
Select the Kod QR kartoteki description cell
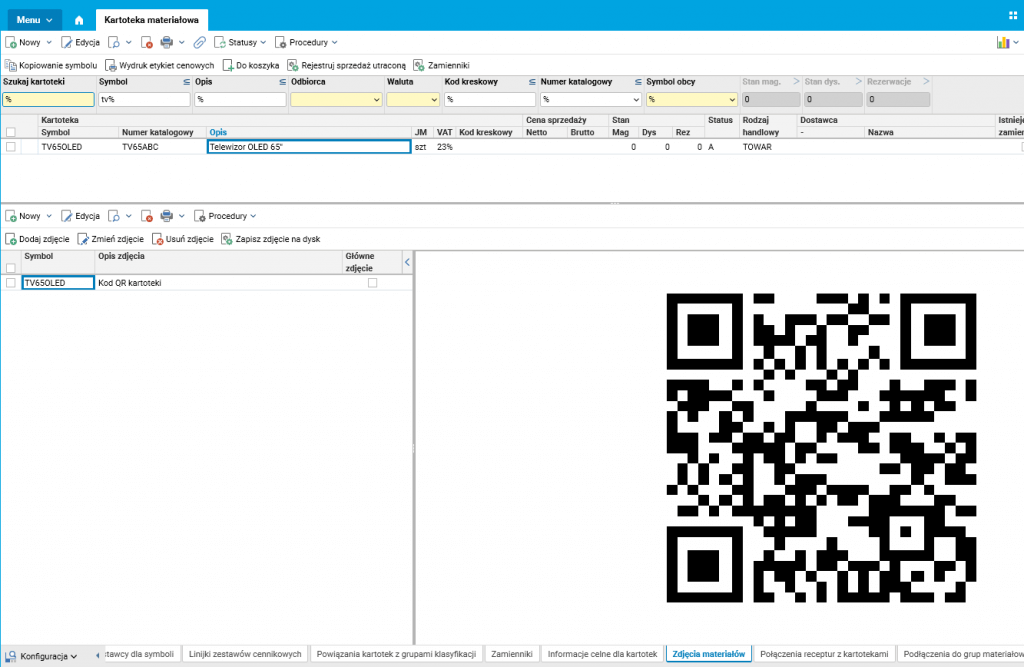[219, 283]
